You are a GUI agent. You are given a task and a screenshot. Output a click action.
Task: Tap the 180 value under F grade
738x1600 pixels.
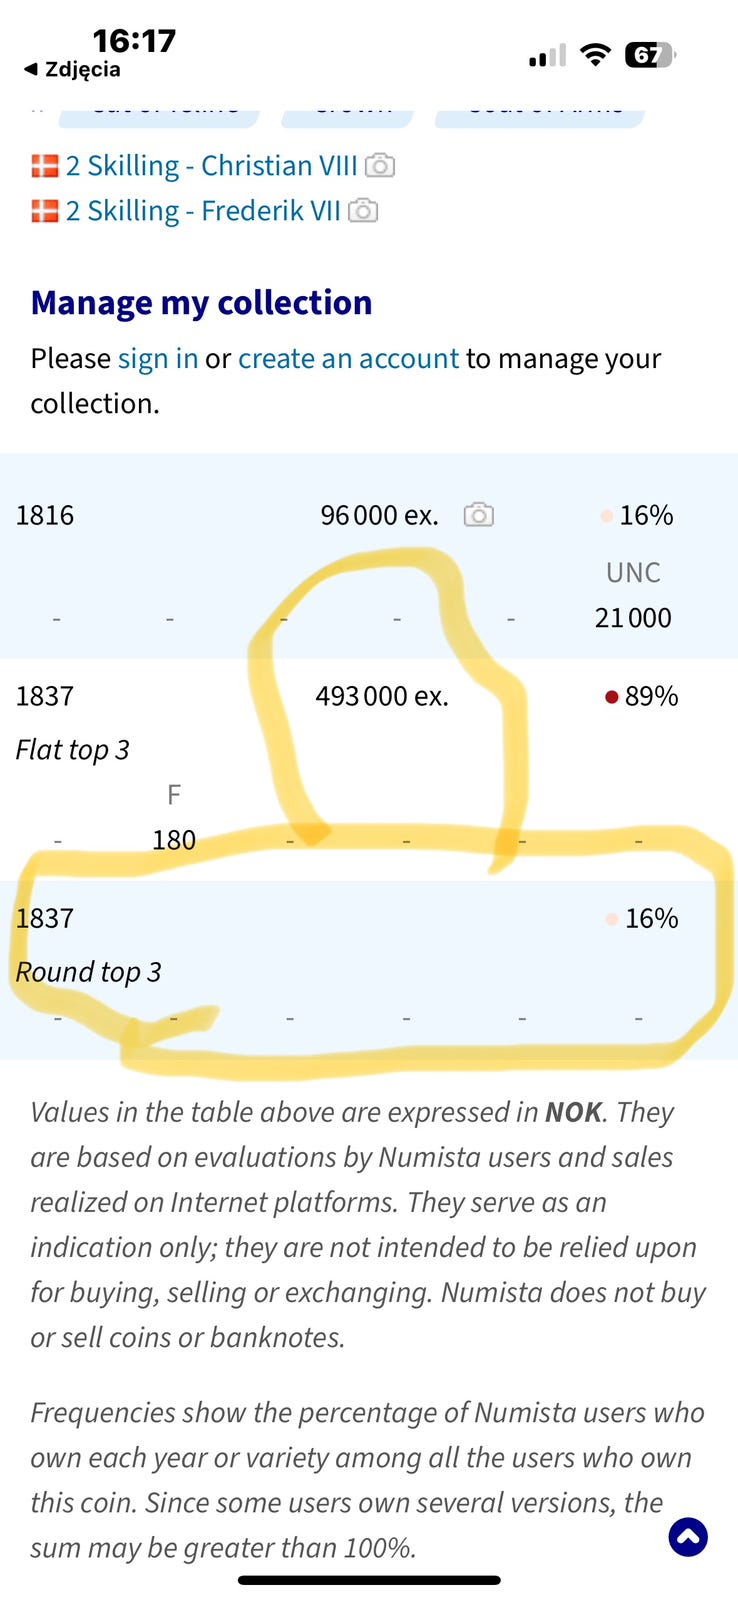tap(173, 840)
